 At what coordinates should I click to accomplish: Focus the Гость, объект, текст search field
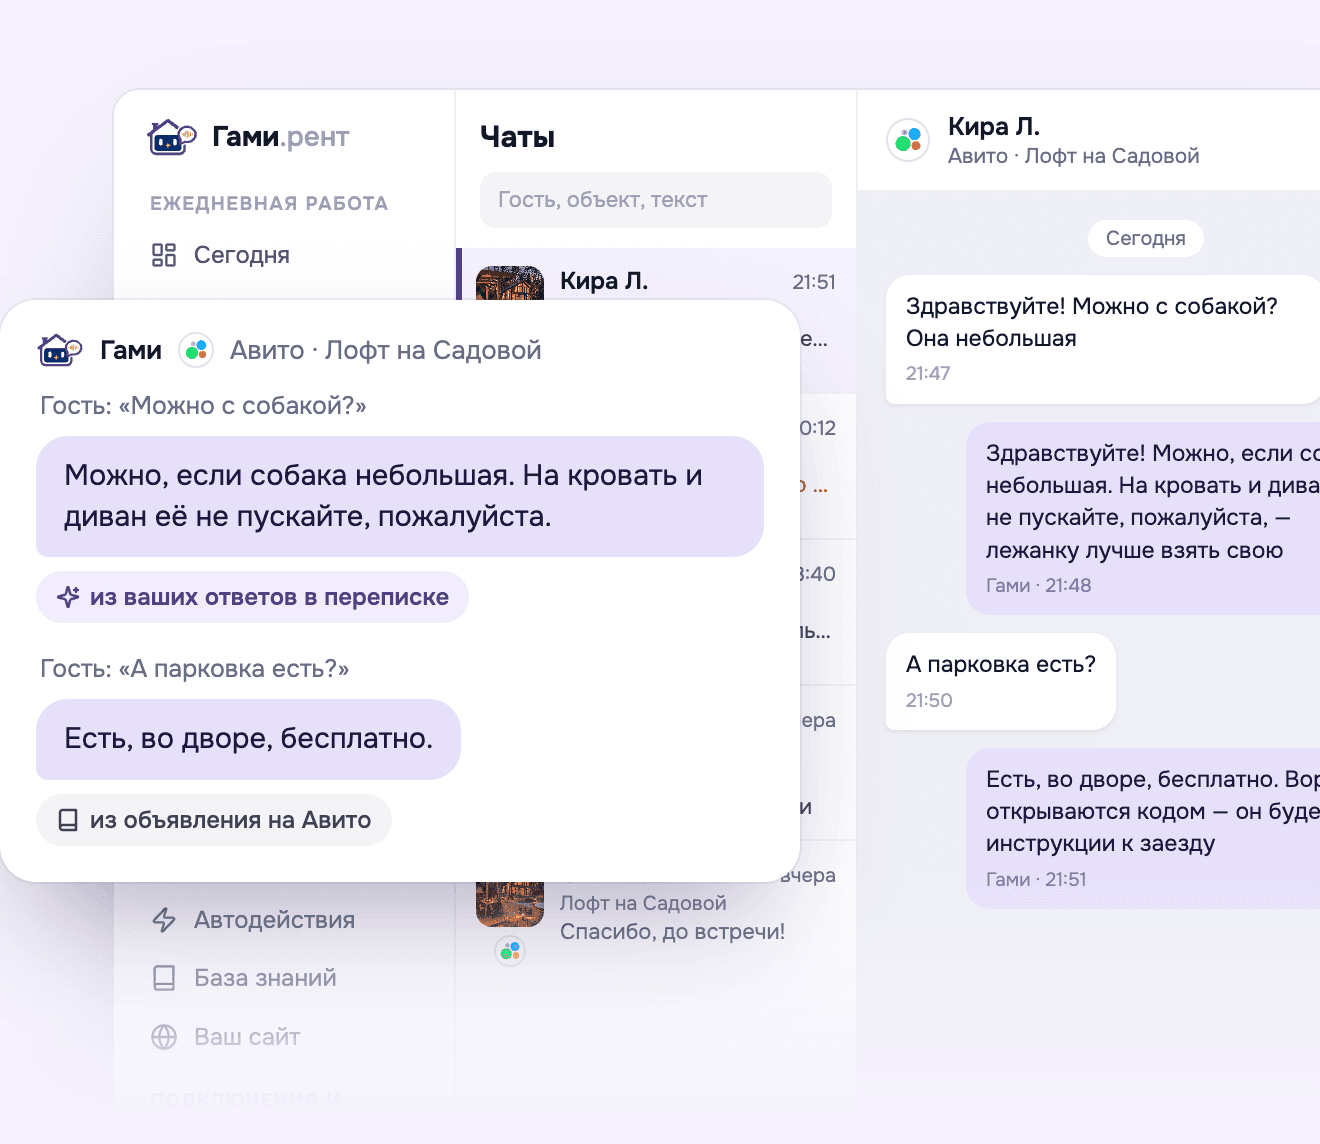point(656,200)
